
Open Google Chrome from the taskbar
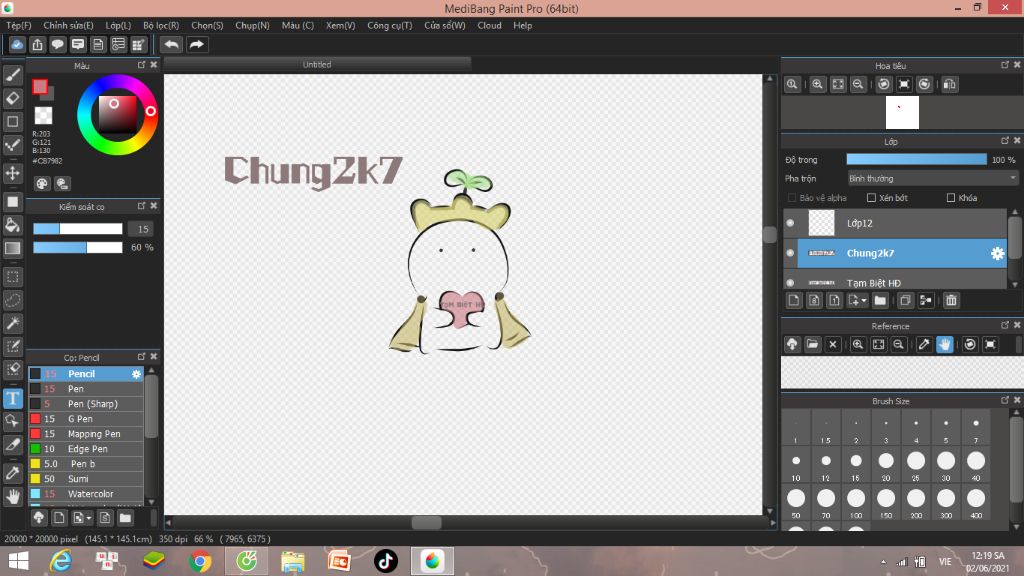click(200, 561)
